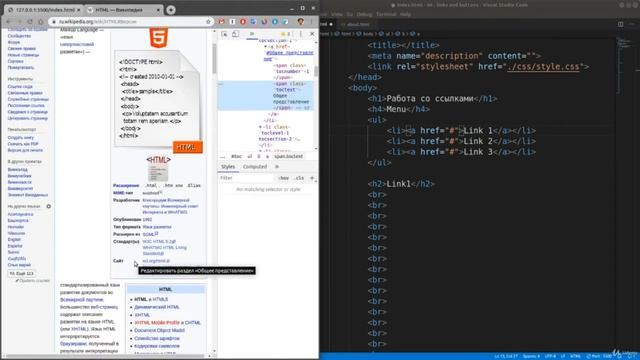
Task: Show more style pane tabs
Action: (x=277, y=167)
